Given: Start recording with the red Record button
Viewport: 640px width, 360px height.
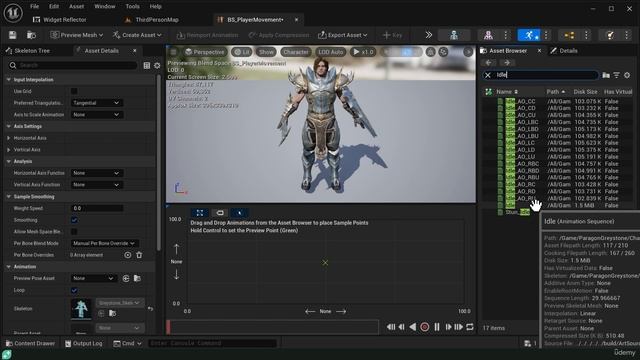Looking at the screenshot, I should pyautogui.click(x=424, y=327).
